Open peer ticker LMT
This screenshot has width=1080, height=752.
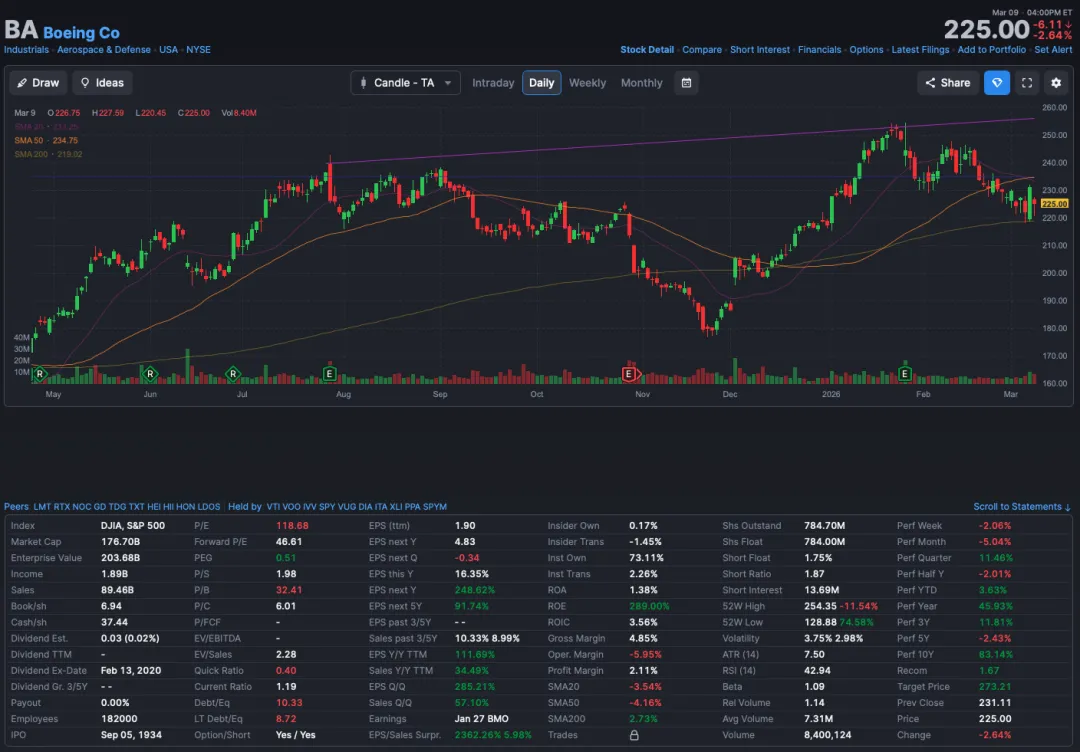42,507
